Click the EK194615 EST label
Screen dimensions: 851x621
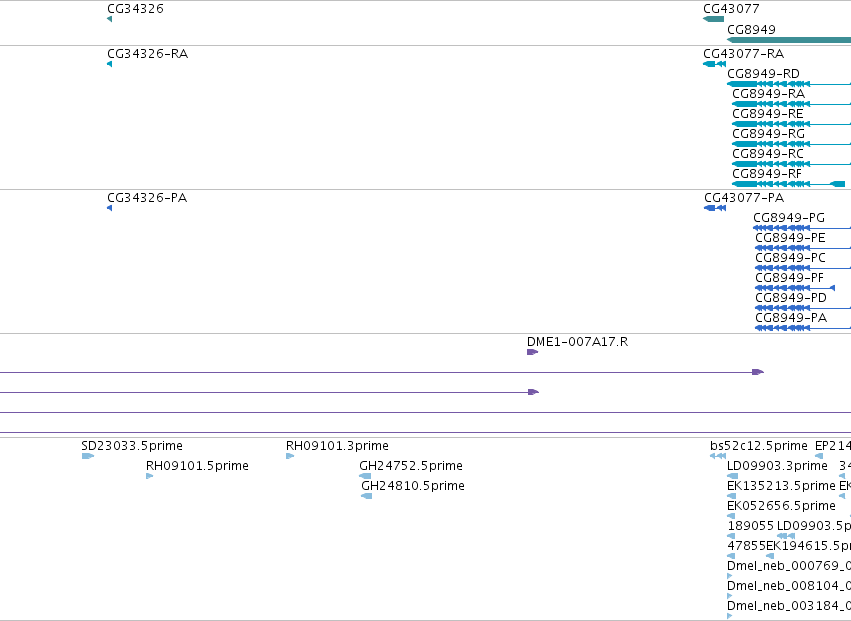coord(809,547)
